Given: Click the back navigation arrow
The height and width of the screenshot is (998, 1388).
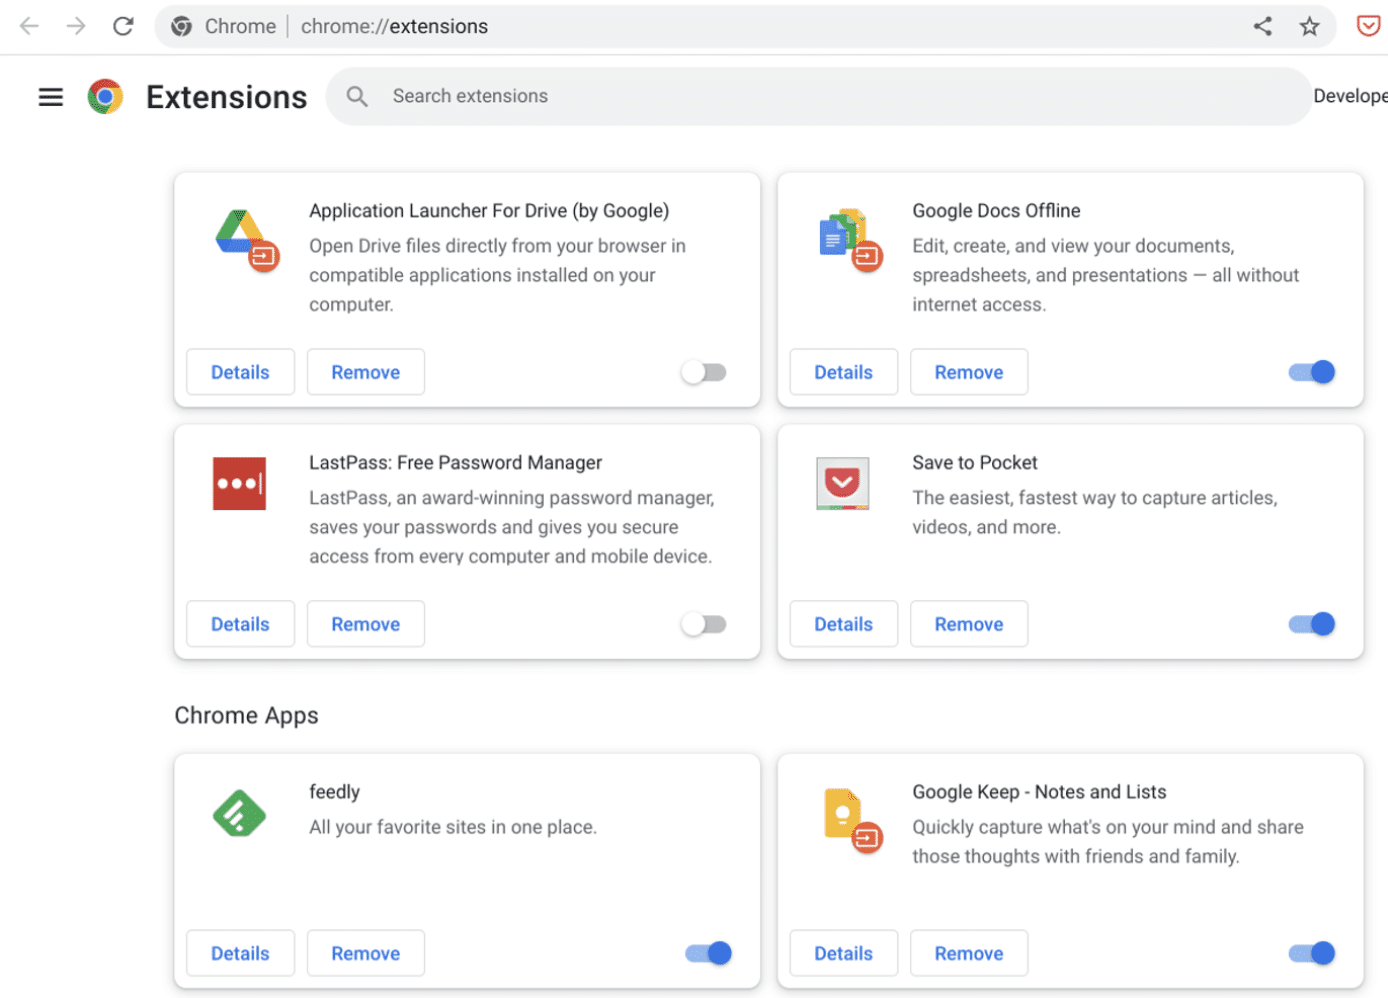Looking at the screenshot, I should coord(30,26).
